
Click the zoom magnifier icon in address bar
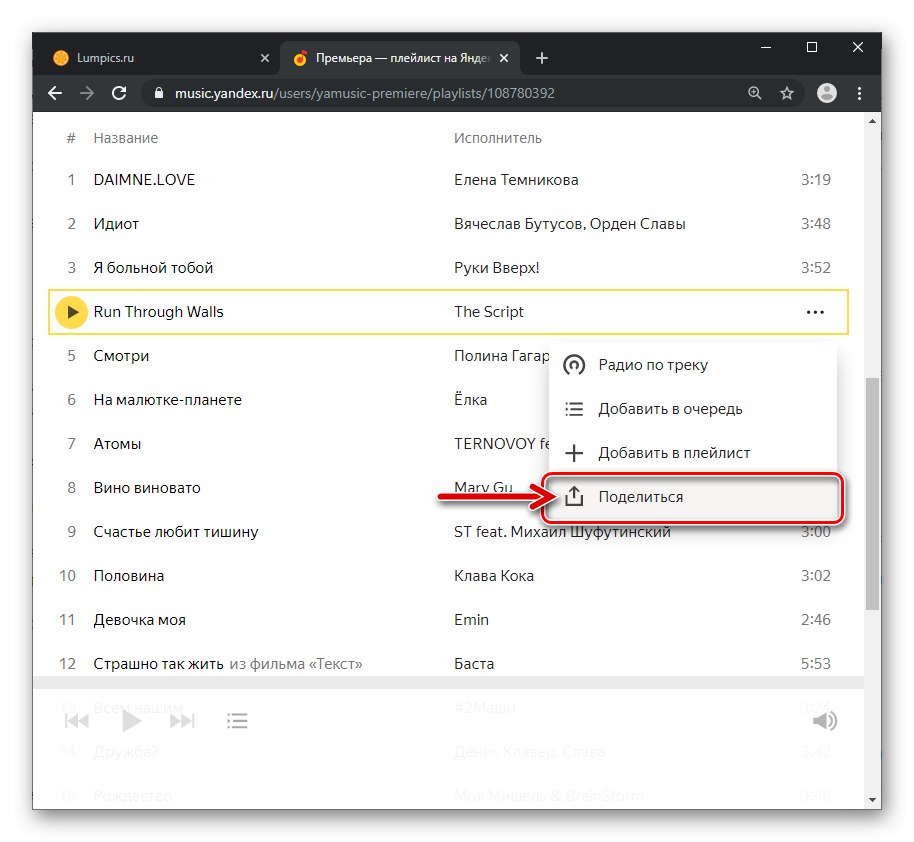755,93
